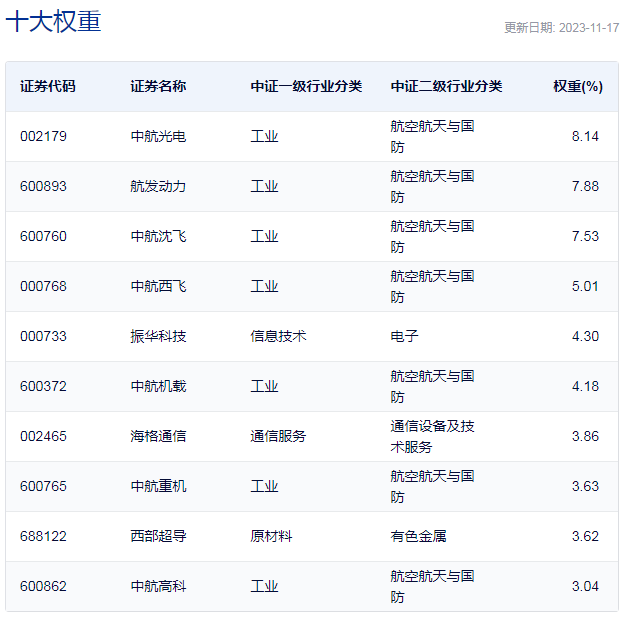Select security code 600893

(x=43, y=186)
